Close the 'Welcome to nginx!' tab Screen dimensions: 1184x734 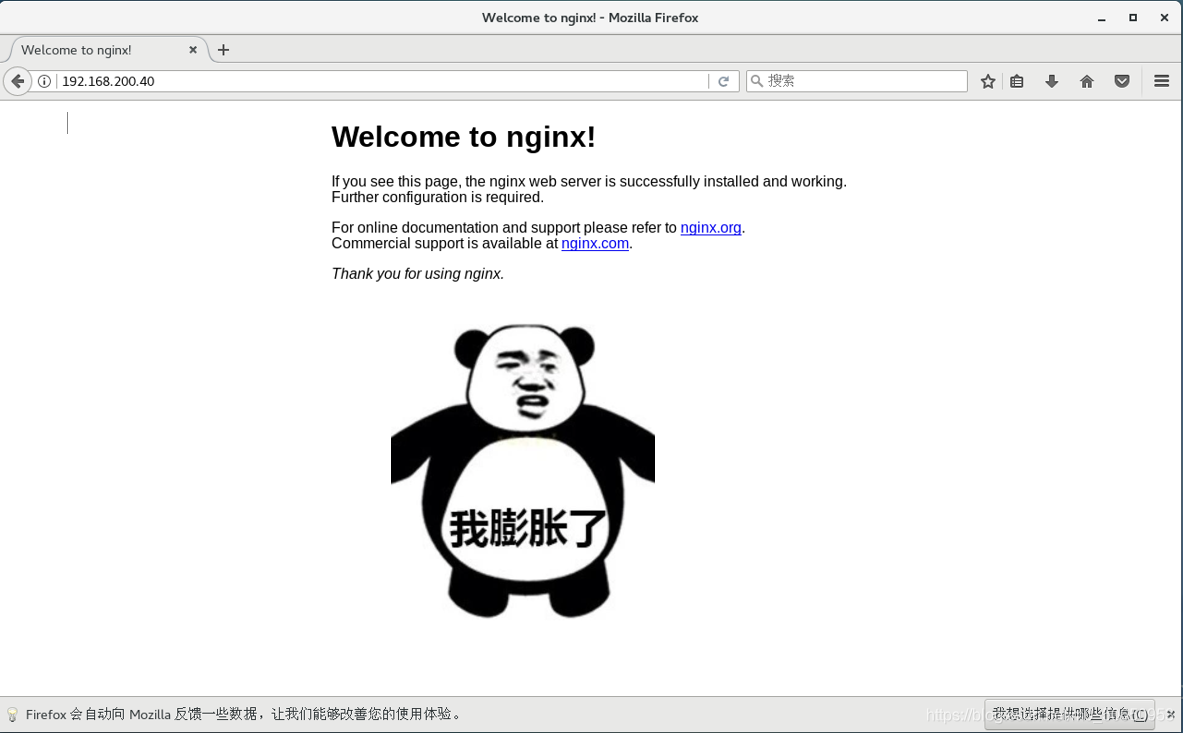tap(193, 50)
